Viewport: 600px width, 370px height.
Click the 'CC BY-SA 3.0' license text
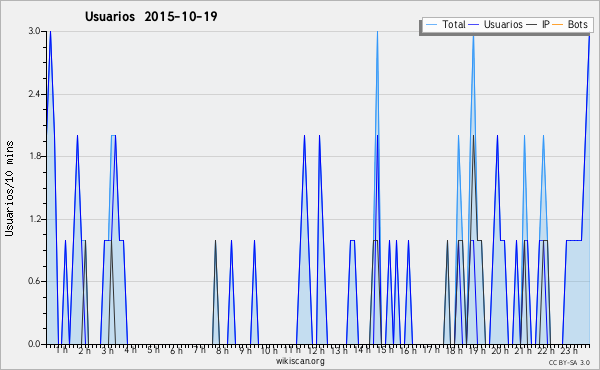click(x=569, y=362)
